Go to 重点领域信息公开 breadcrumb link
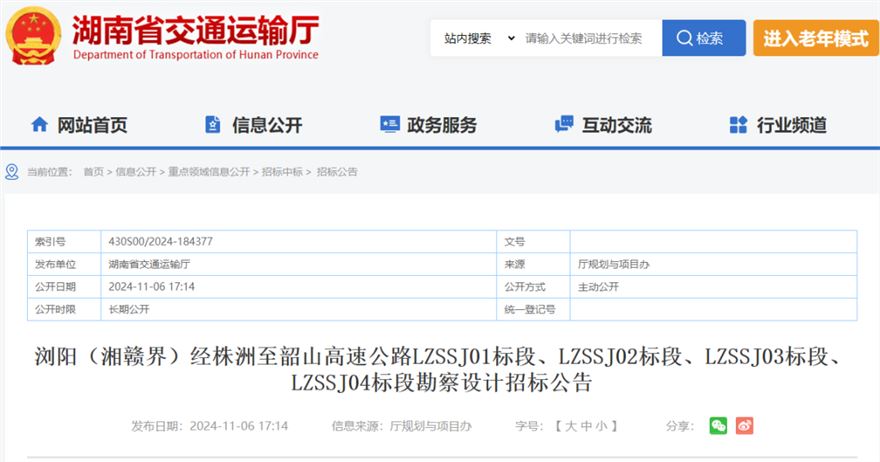 209,172
